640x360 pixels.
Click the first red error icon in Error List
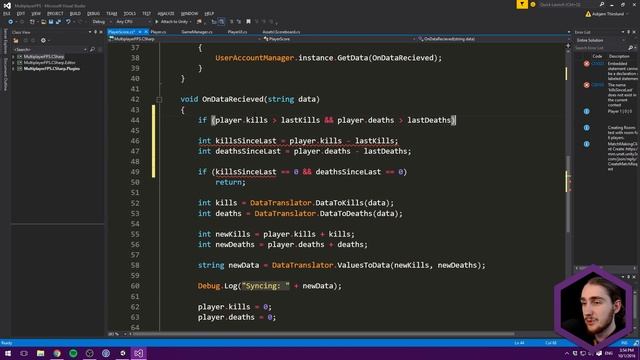[587, 64]
